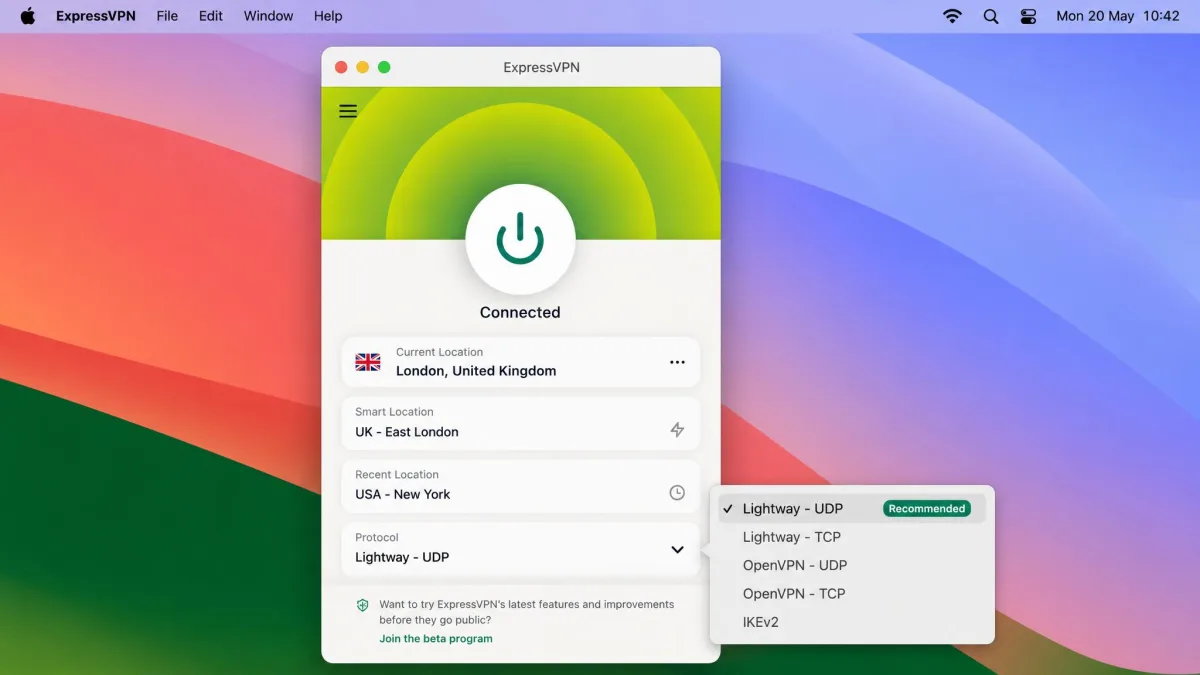This screenshot has width=1200, height=675.
Task: Open the Edit menu
Action: (x=211, y=16)
